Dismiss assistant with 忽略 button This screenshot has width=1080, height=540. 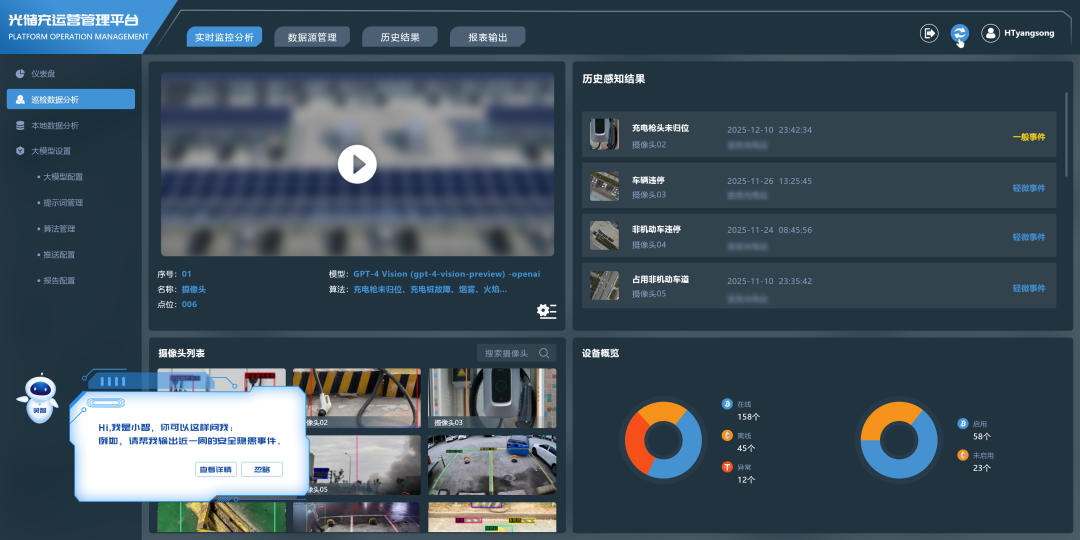pos(262,469)
